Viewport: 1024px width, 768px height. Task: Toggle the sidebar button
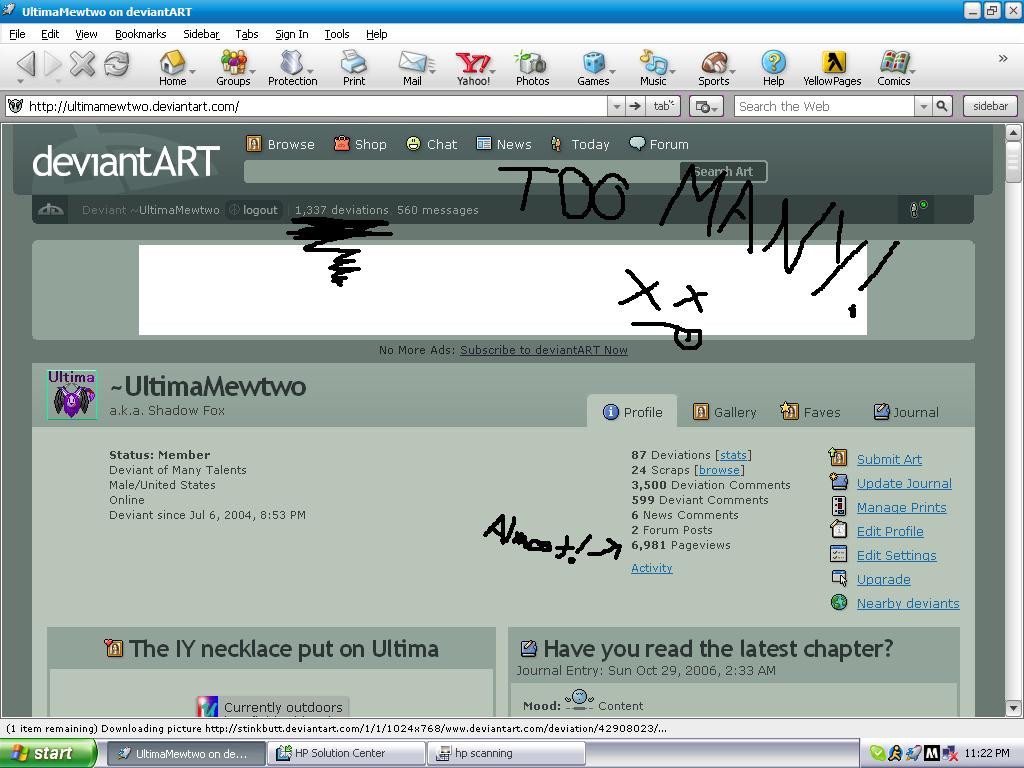tap(990, 106)
